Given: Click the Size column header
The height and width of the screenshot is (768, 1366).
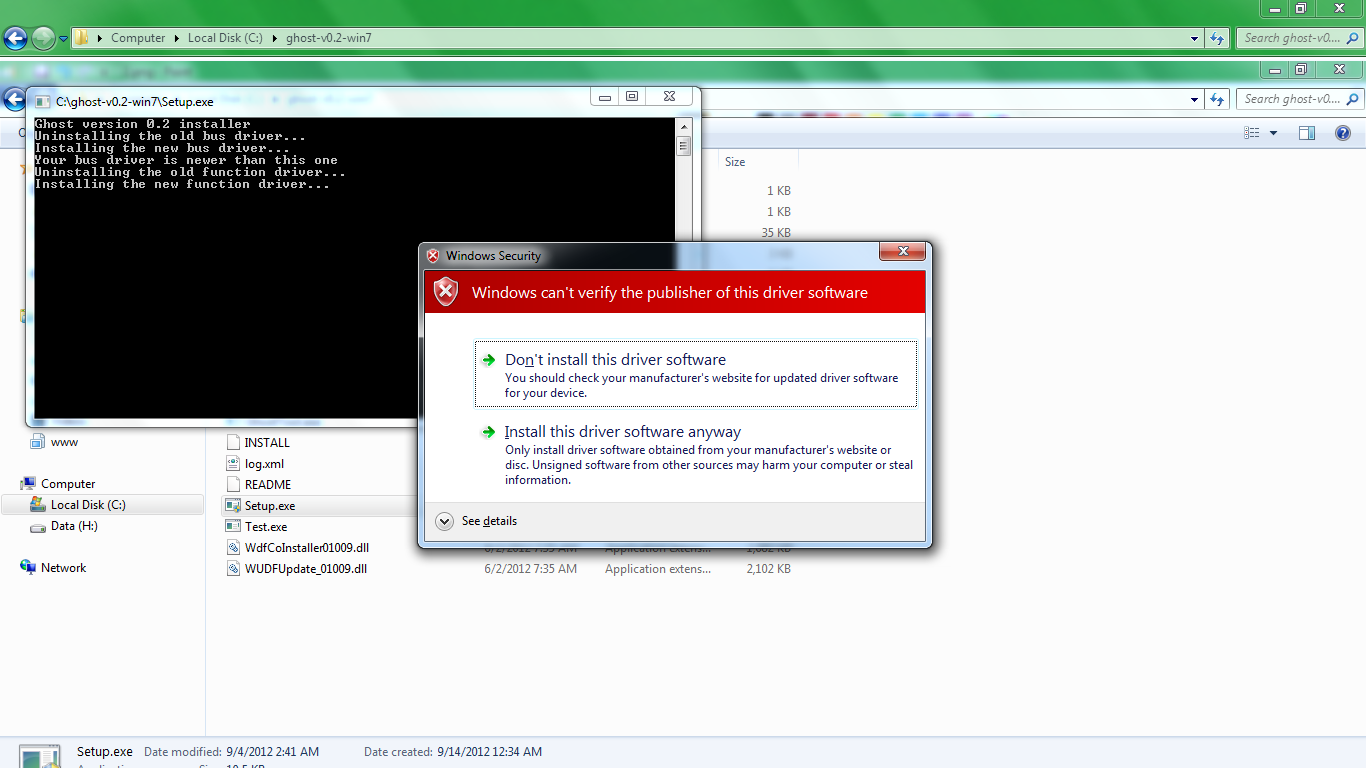Looking at the screenshot, I should [758, 162].
